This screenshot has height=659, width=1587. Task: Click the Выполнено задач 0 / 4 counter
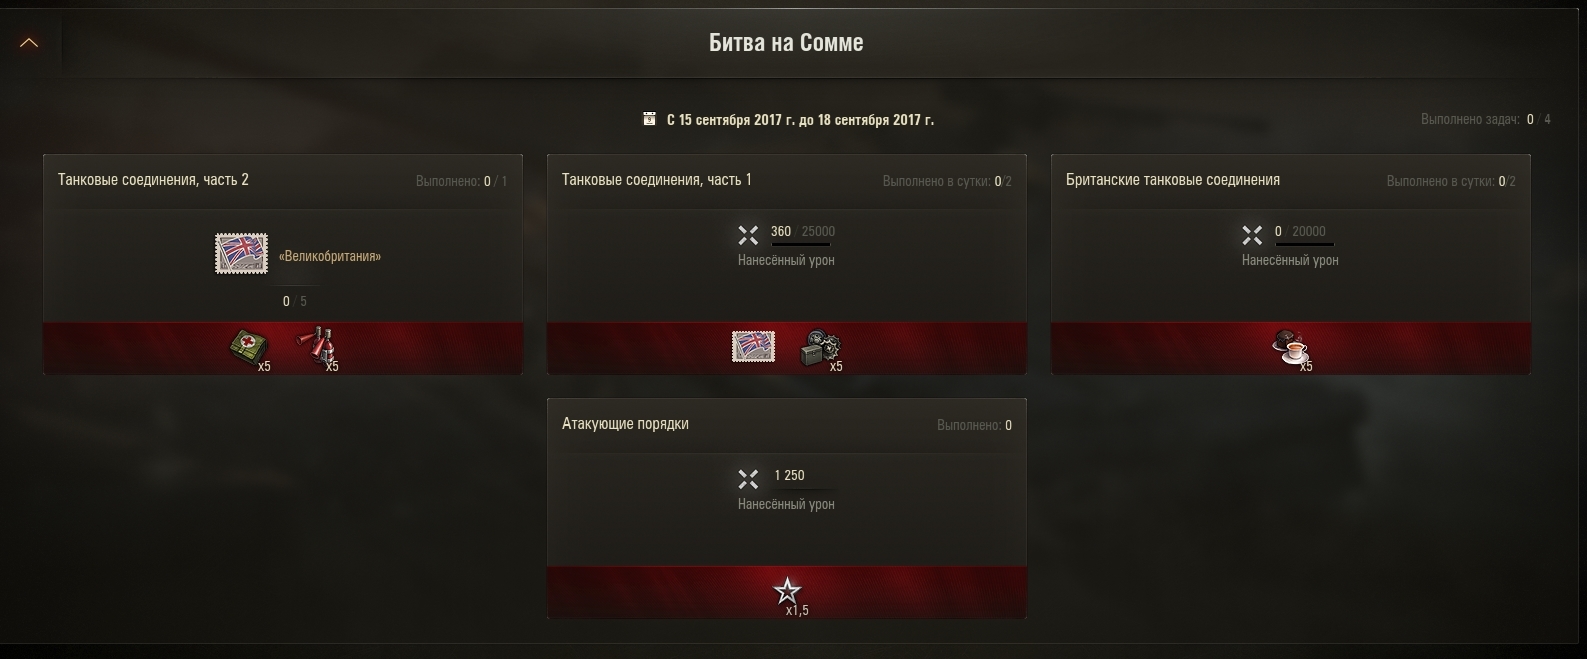(1486, 119)
